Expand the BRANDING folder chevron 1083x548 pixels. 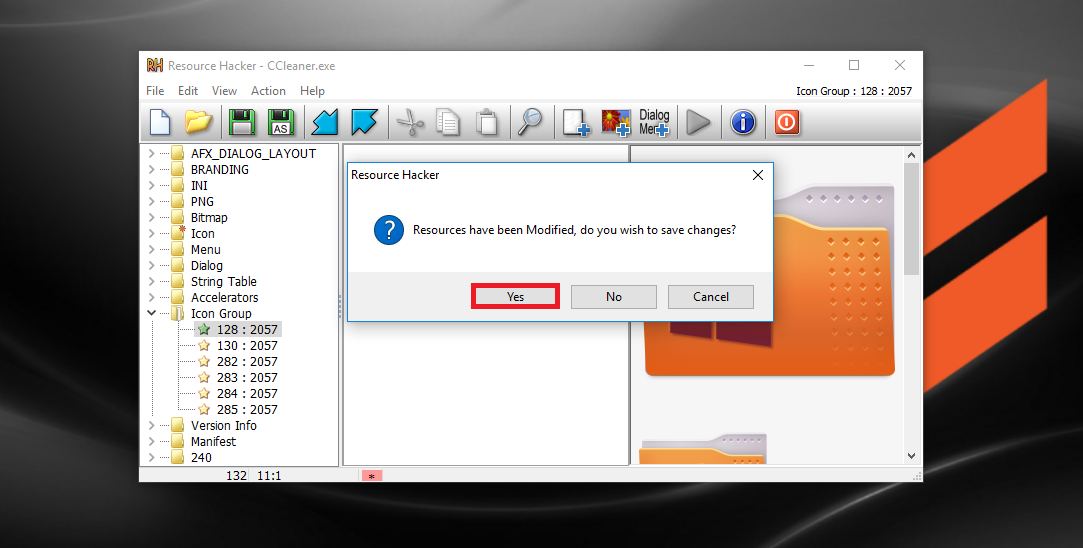coord(151,169)
